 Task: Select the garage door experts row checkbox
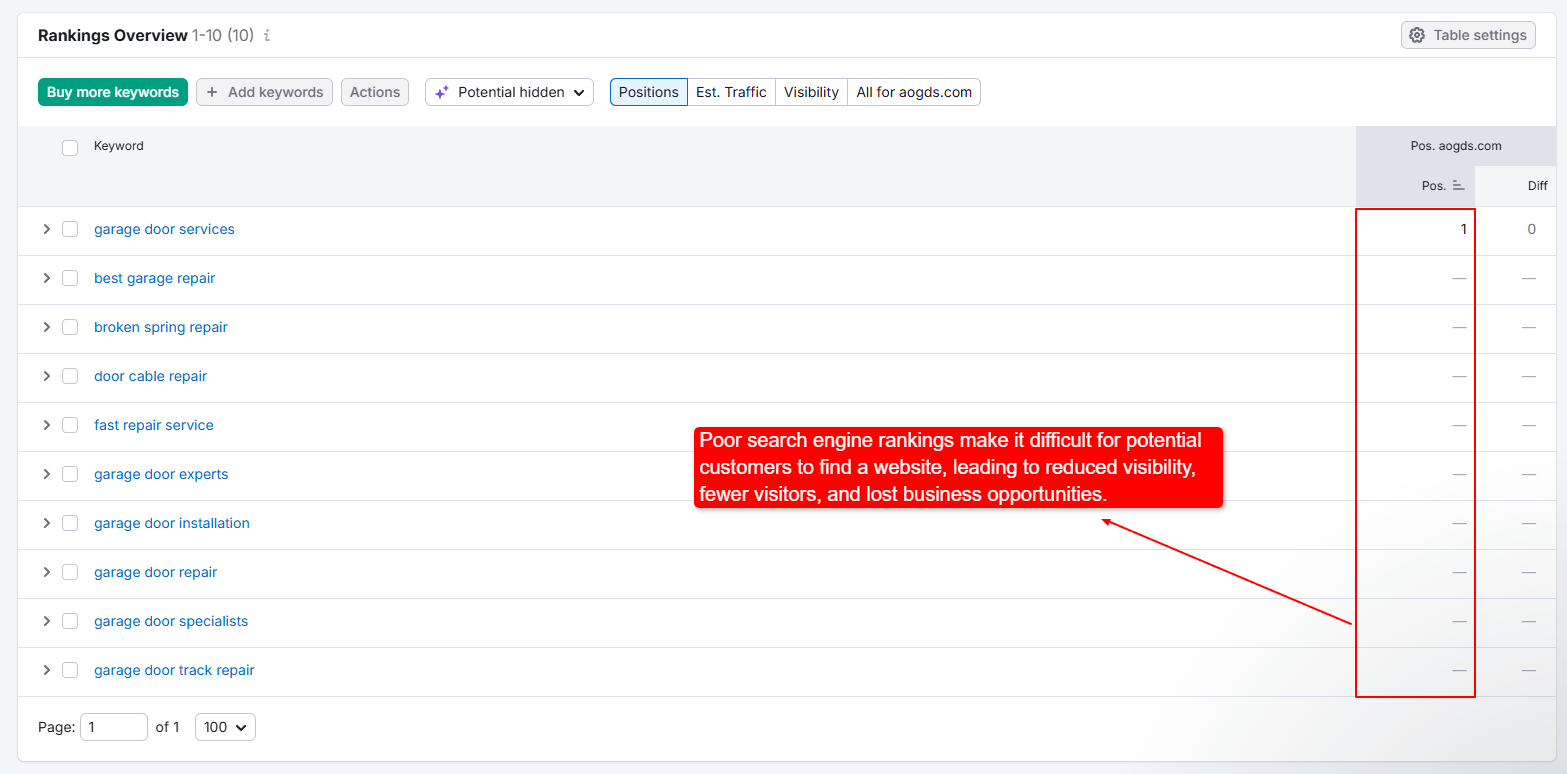pos(70,474)
